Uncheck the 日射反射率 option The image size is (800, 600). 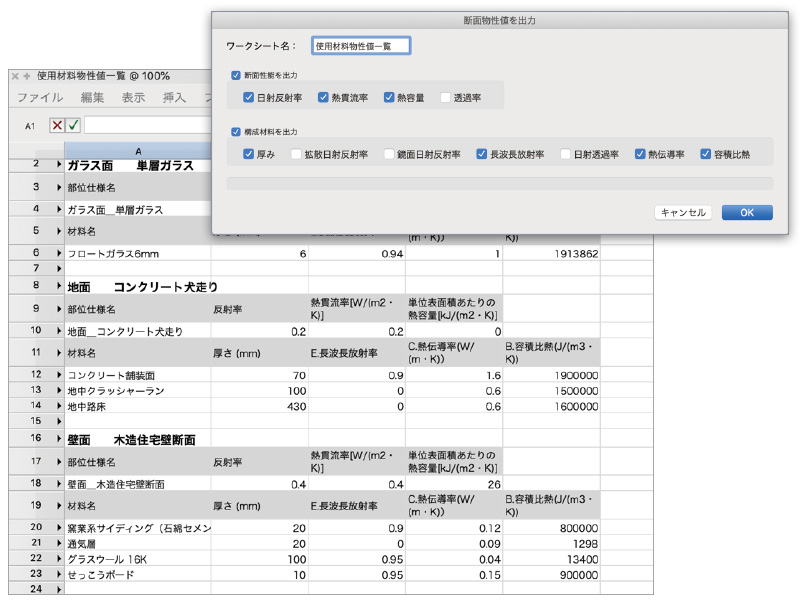tap(249, 98)
